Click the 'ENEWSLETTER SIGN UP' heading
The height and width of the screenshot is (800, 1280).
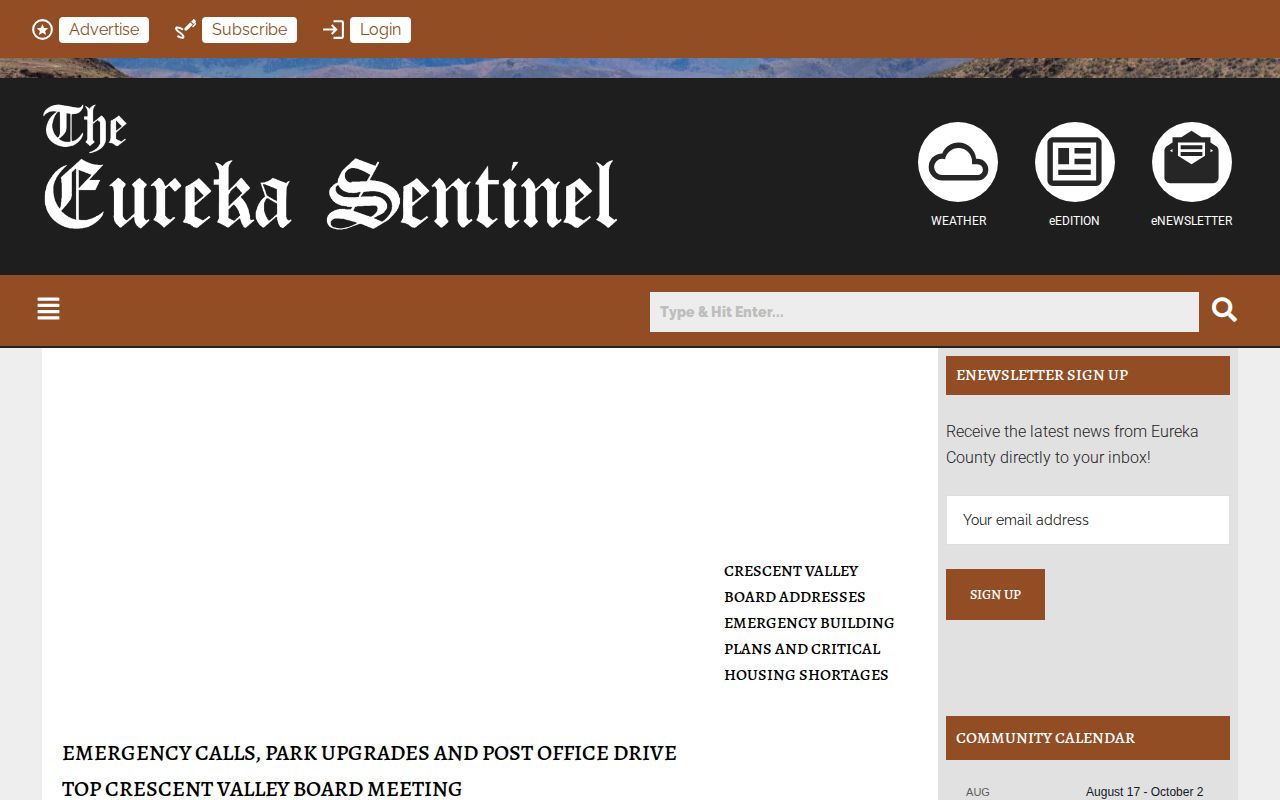[x=1042, y=375]
